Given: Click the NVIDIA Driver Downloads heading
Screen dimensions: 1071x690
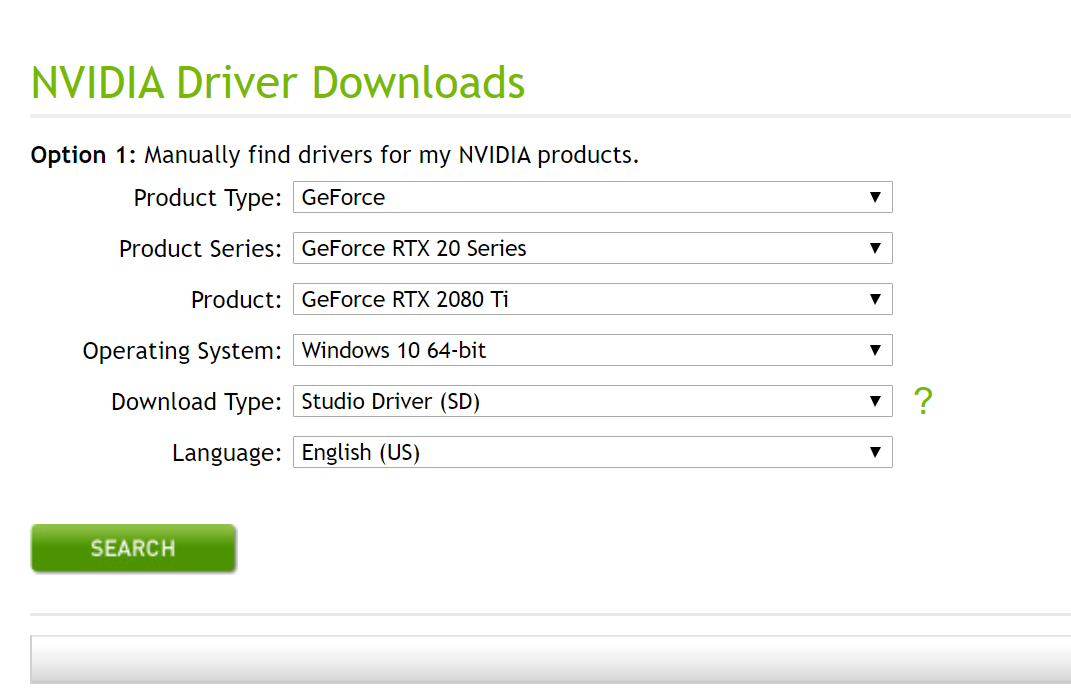Looking at the screenshot, I should coord(278,83).
